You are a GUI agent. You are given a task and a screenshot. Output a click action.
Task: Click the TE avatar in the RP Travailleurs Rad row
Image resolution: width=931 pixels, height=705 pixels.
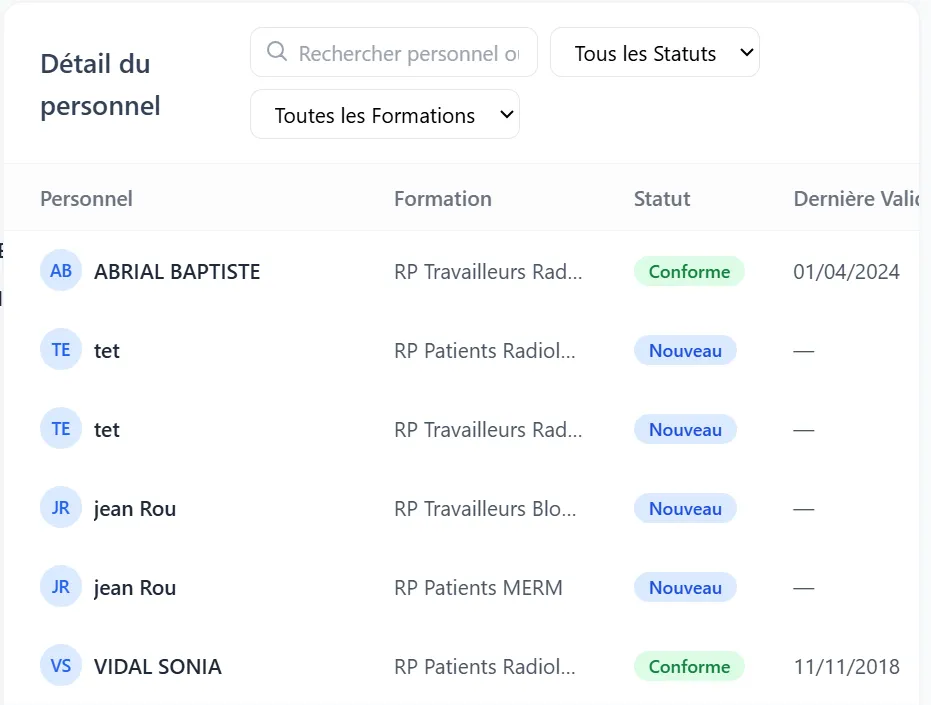tap(61, 428)
